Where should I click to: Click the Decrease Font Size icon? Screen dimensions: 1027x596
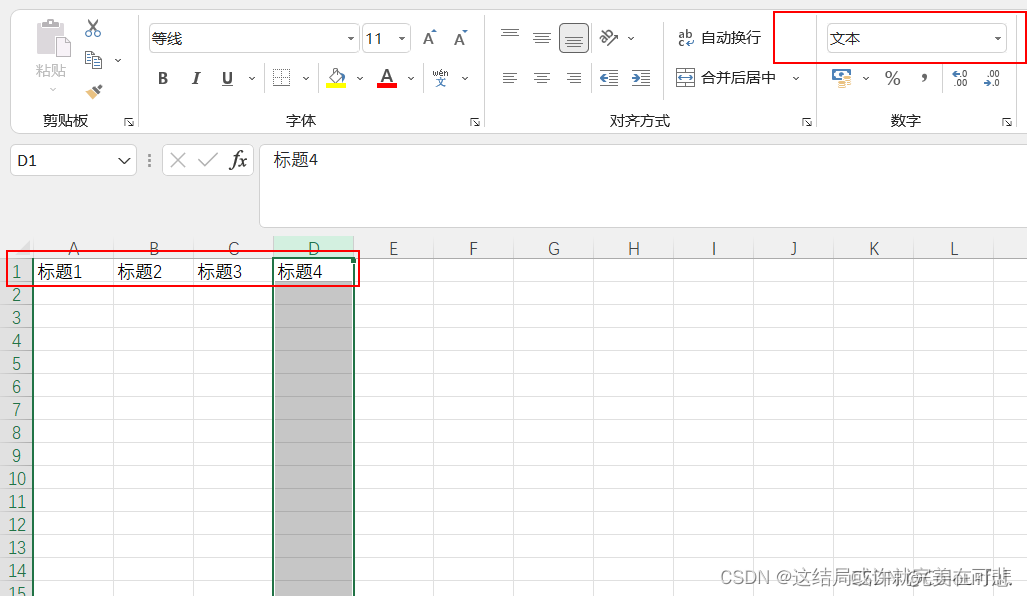coord(460,38)
